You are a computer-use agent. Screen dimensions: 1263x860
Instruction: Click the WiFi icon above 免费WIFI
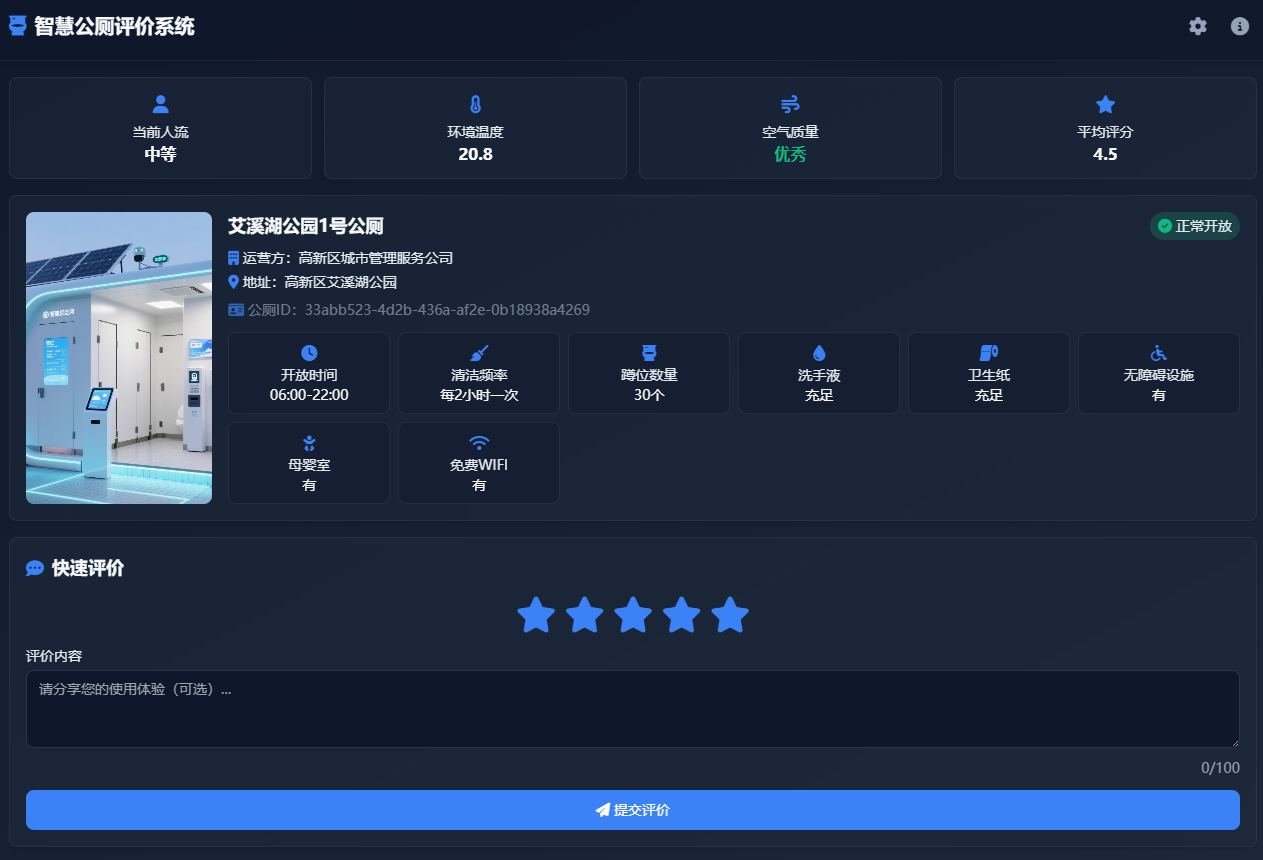(x=479, y=442)
